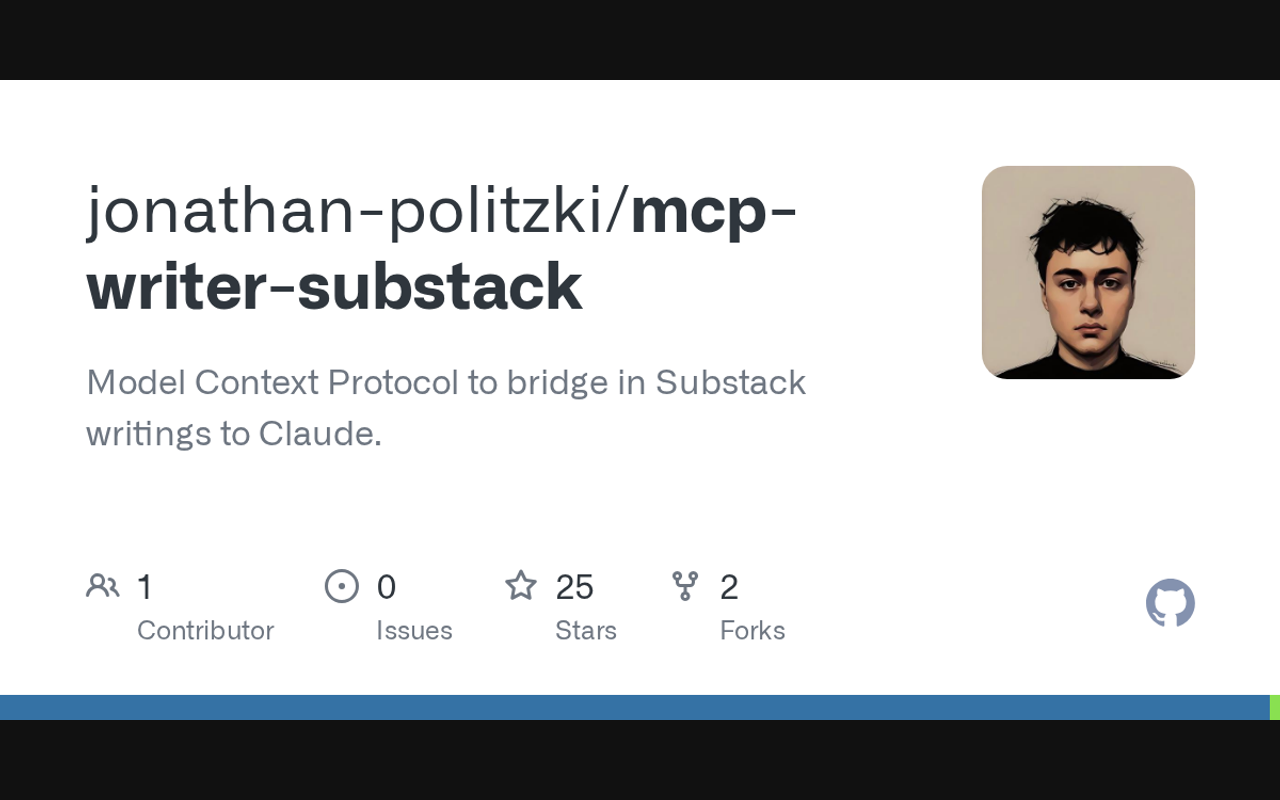Image resolution: width=1280 pixels, height=800 pixels.
Task: Click the bold "mcp-" part of the title
Action: click(714, 210)
